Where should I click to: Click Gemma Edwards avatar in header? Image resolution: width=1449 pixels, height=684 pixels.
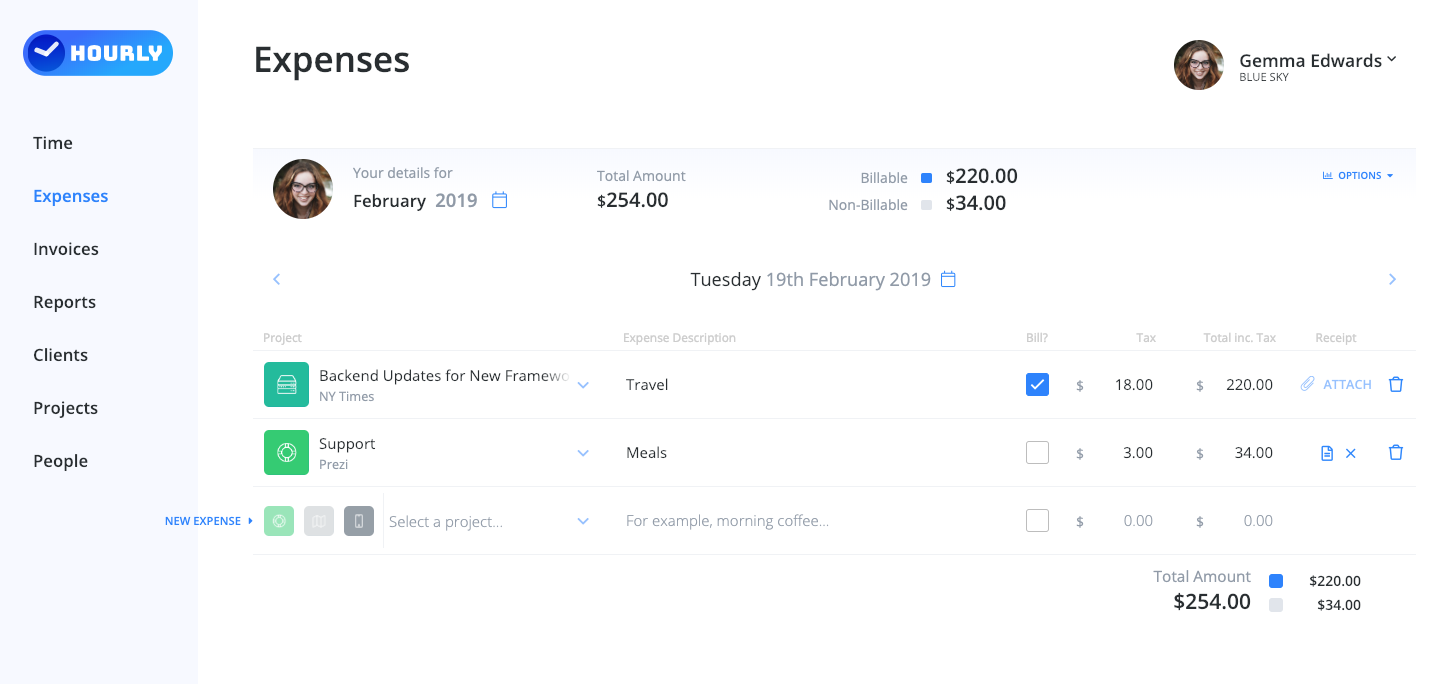[1199, 65]
